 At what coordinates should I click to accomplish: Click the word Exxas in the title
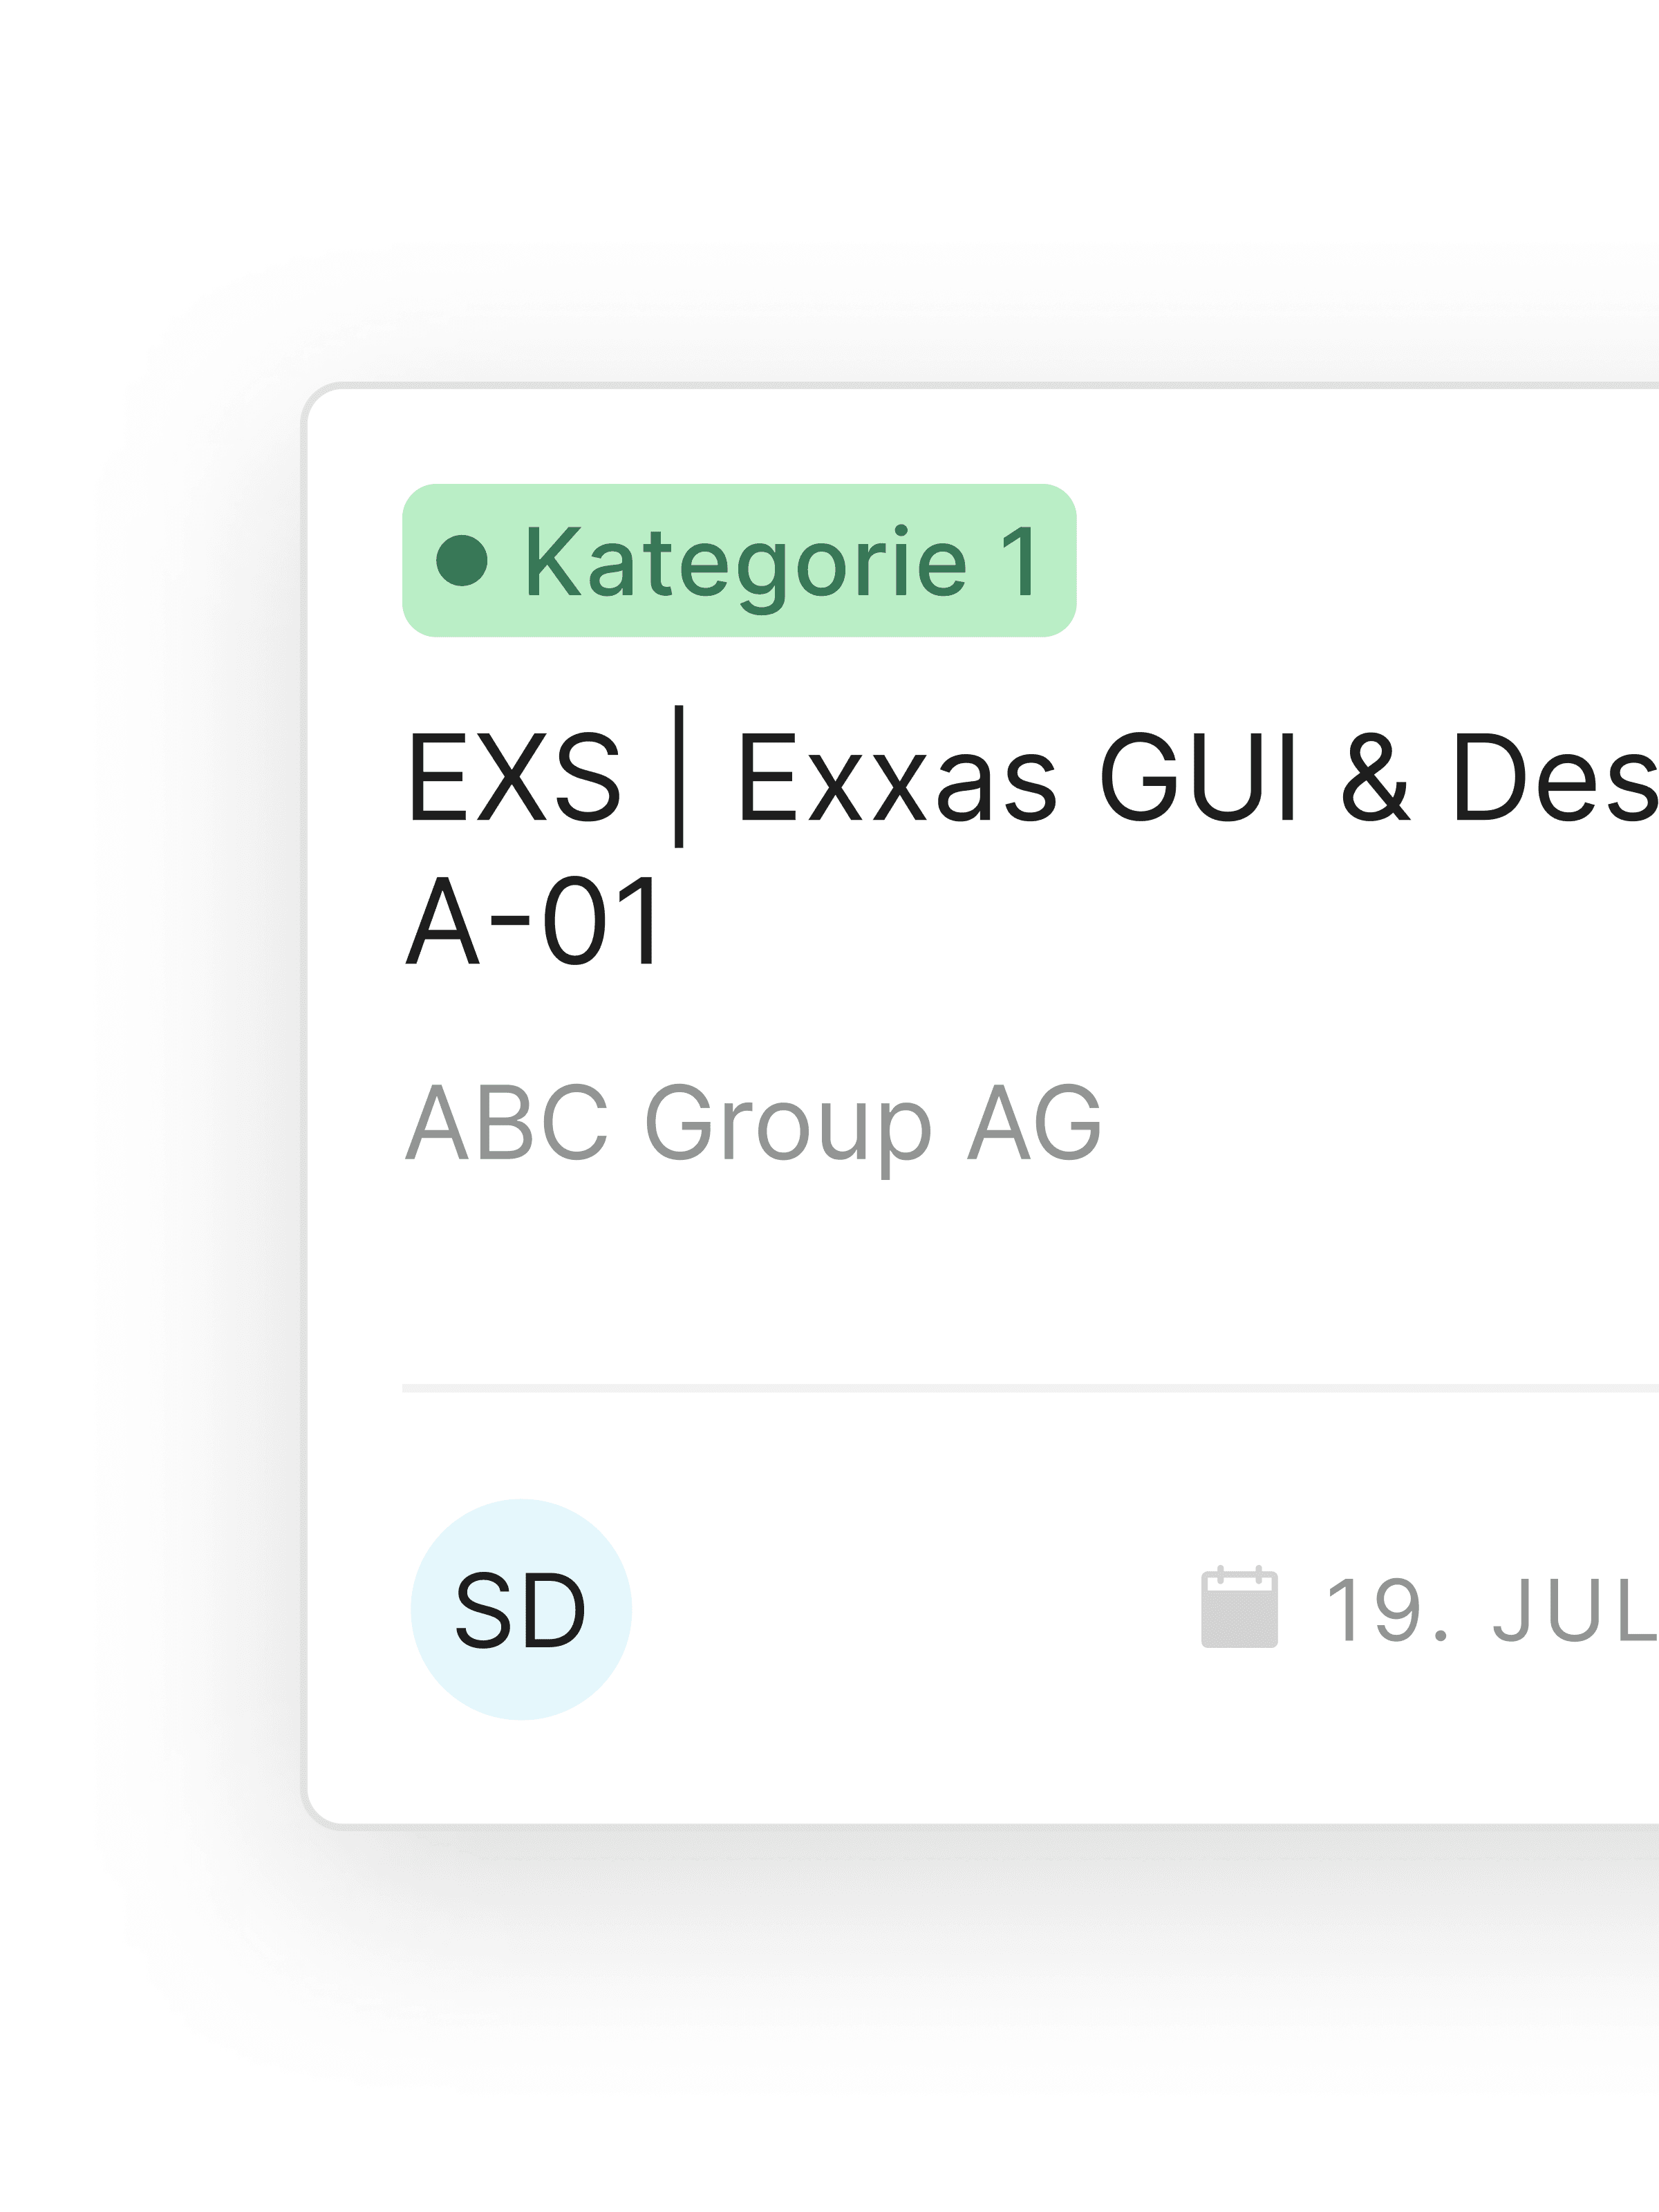[896, 777]
